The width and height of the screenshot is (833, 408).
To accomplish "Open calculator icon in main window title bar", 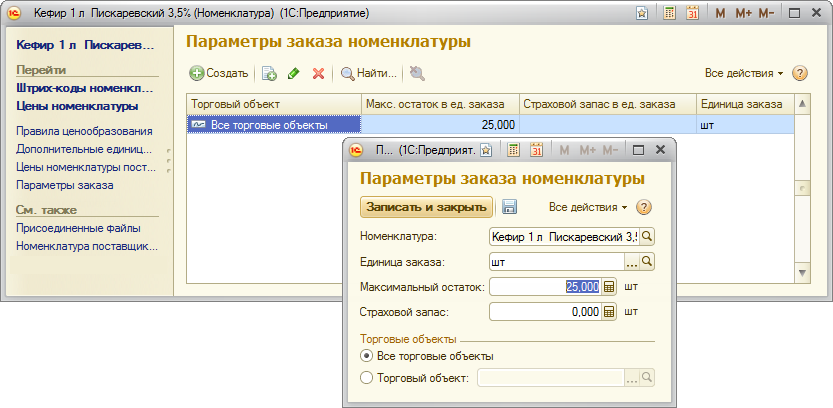I will [669, 14].
